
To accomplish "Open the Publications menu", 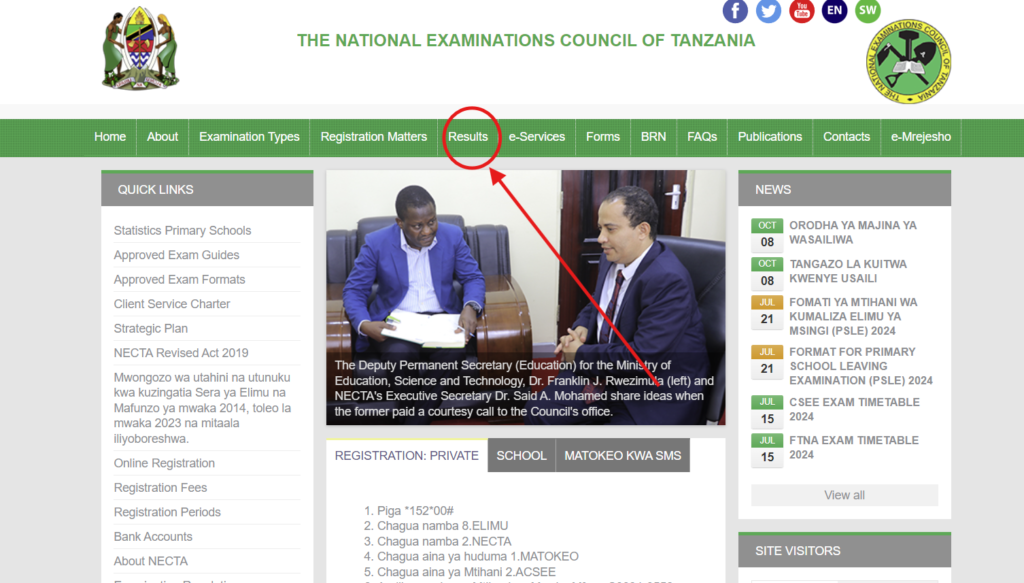I will 770,137.
